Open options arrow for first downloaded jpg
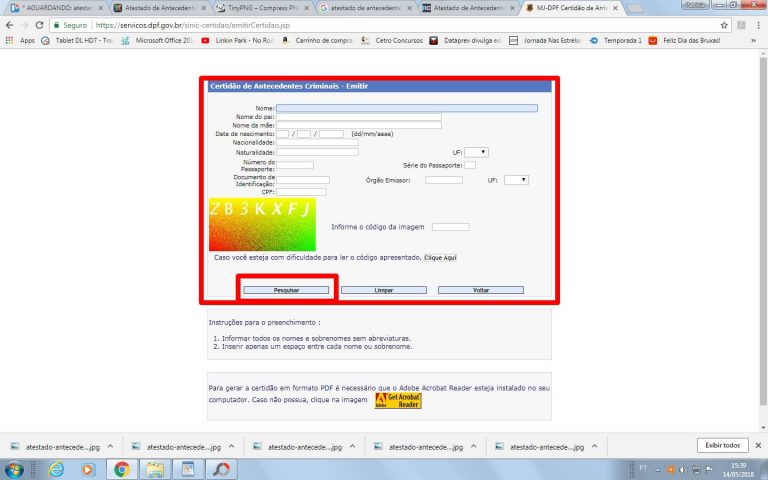Image resolution: width=768 pixels, height=480 pixels. tap(109, 447)
